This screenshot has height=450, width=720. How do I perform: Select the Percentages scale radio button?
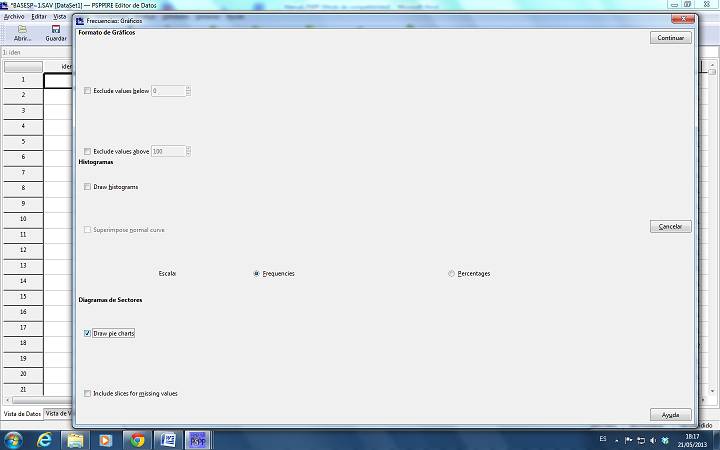pos(452,273)
